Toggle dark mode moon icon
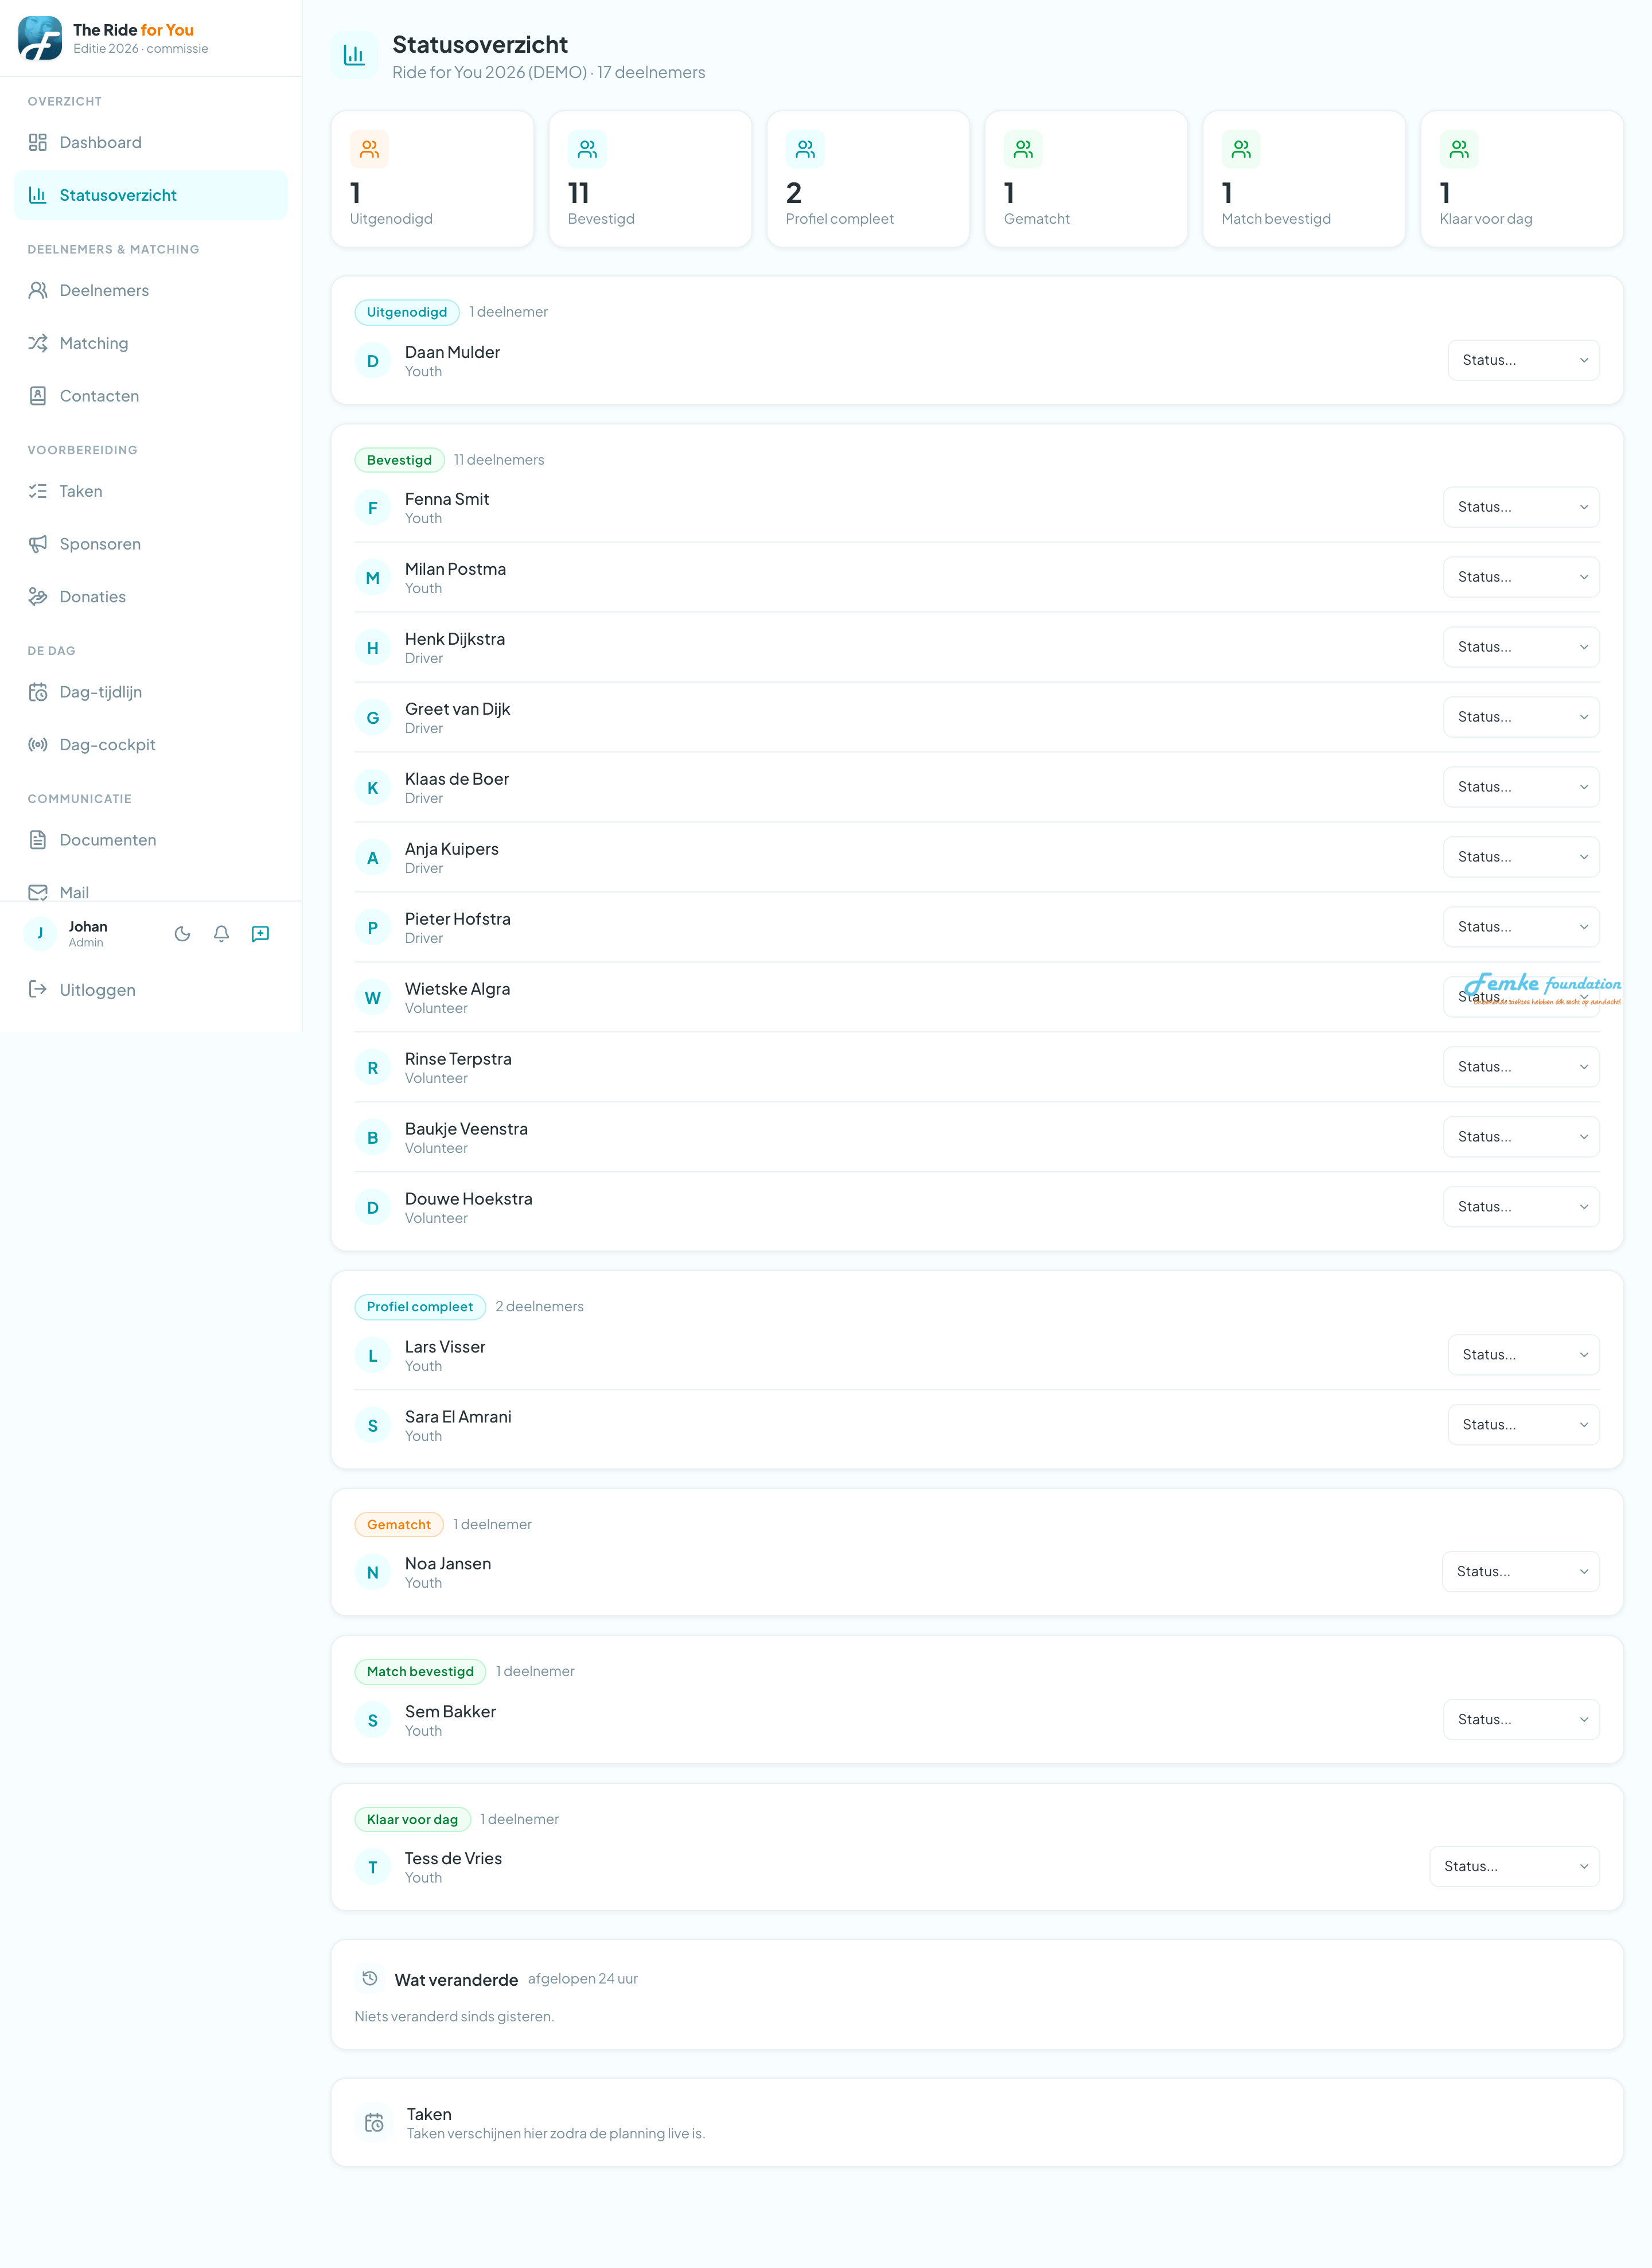The height and width of the screenshot is (2268, 1652). point(182,934)
